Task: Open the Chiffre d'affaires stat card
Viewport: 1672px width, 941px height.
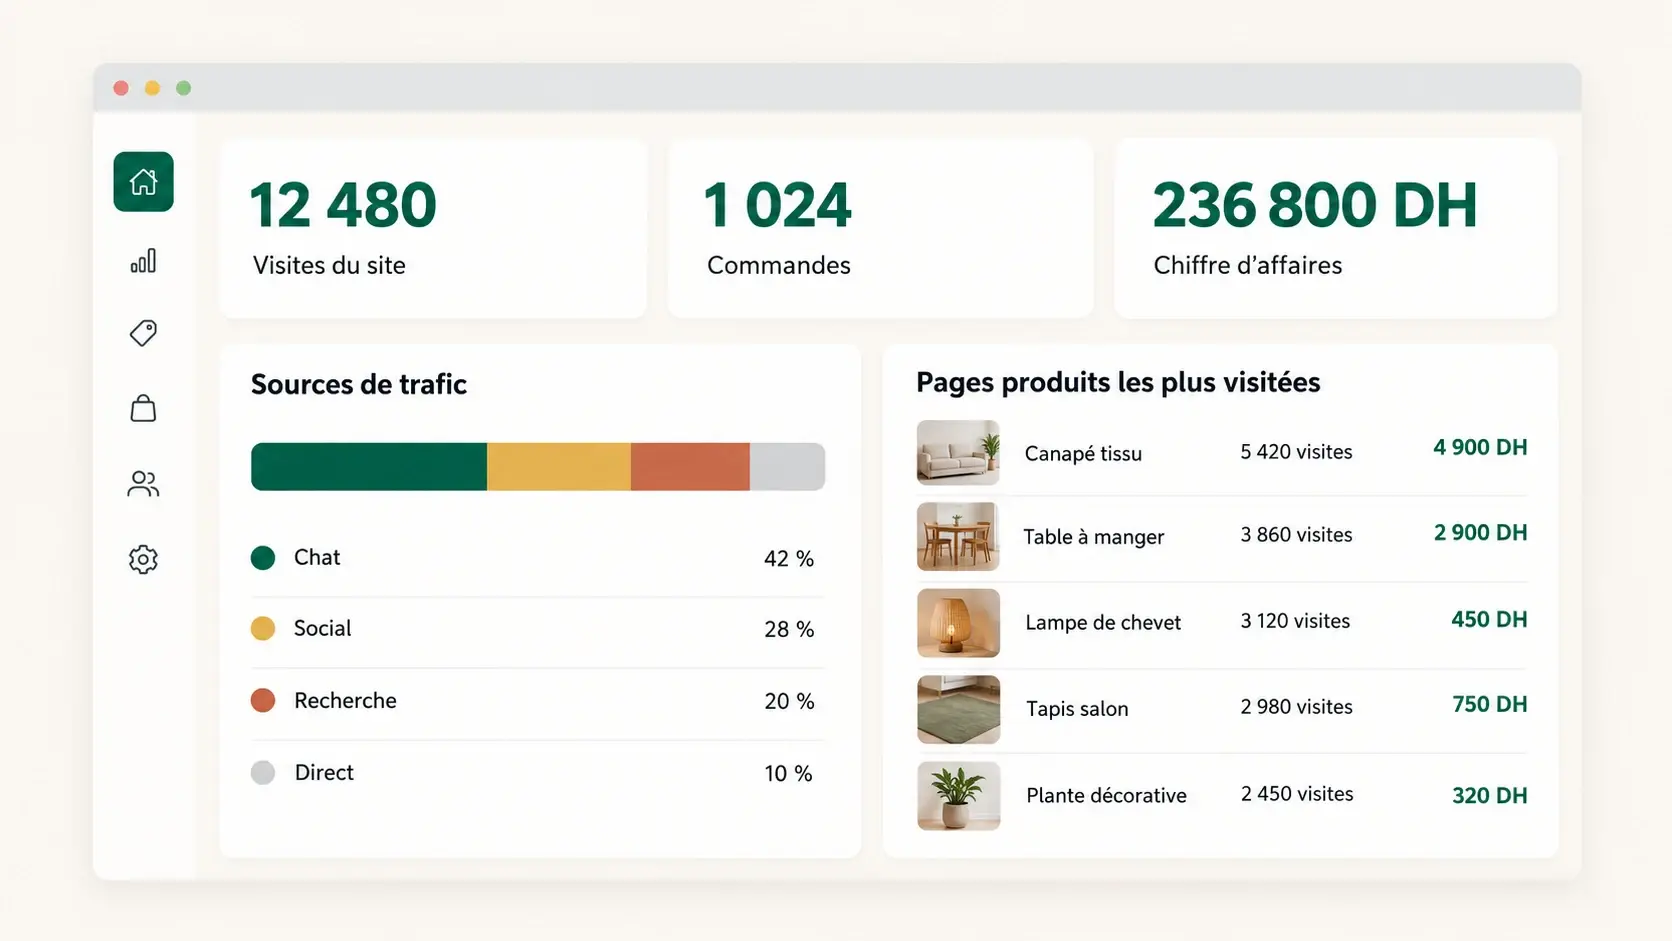Action: [1336, 229]
